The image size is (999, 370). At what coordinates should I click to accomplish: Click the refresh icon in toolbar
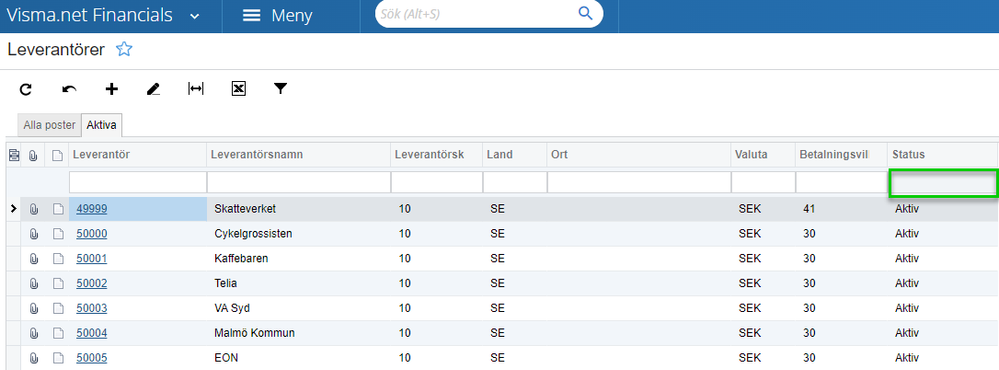coord(25,89)
